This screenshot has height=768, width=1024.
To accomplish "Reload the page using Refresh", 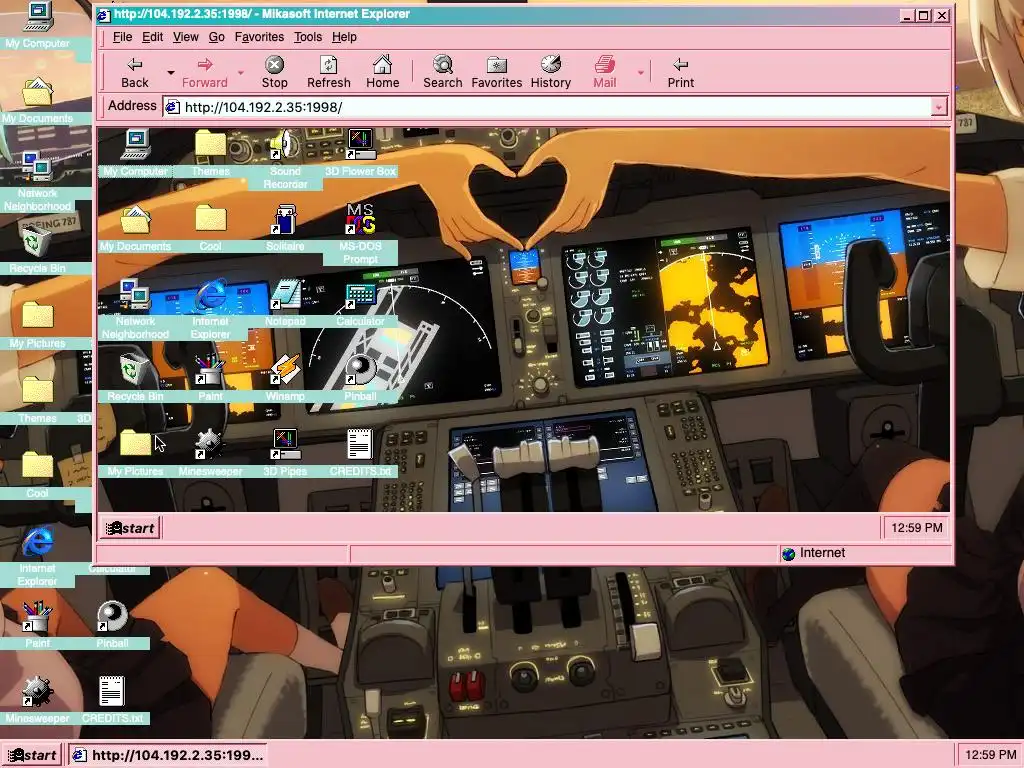I will tap(328, 72).
